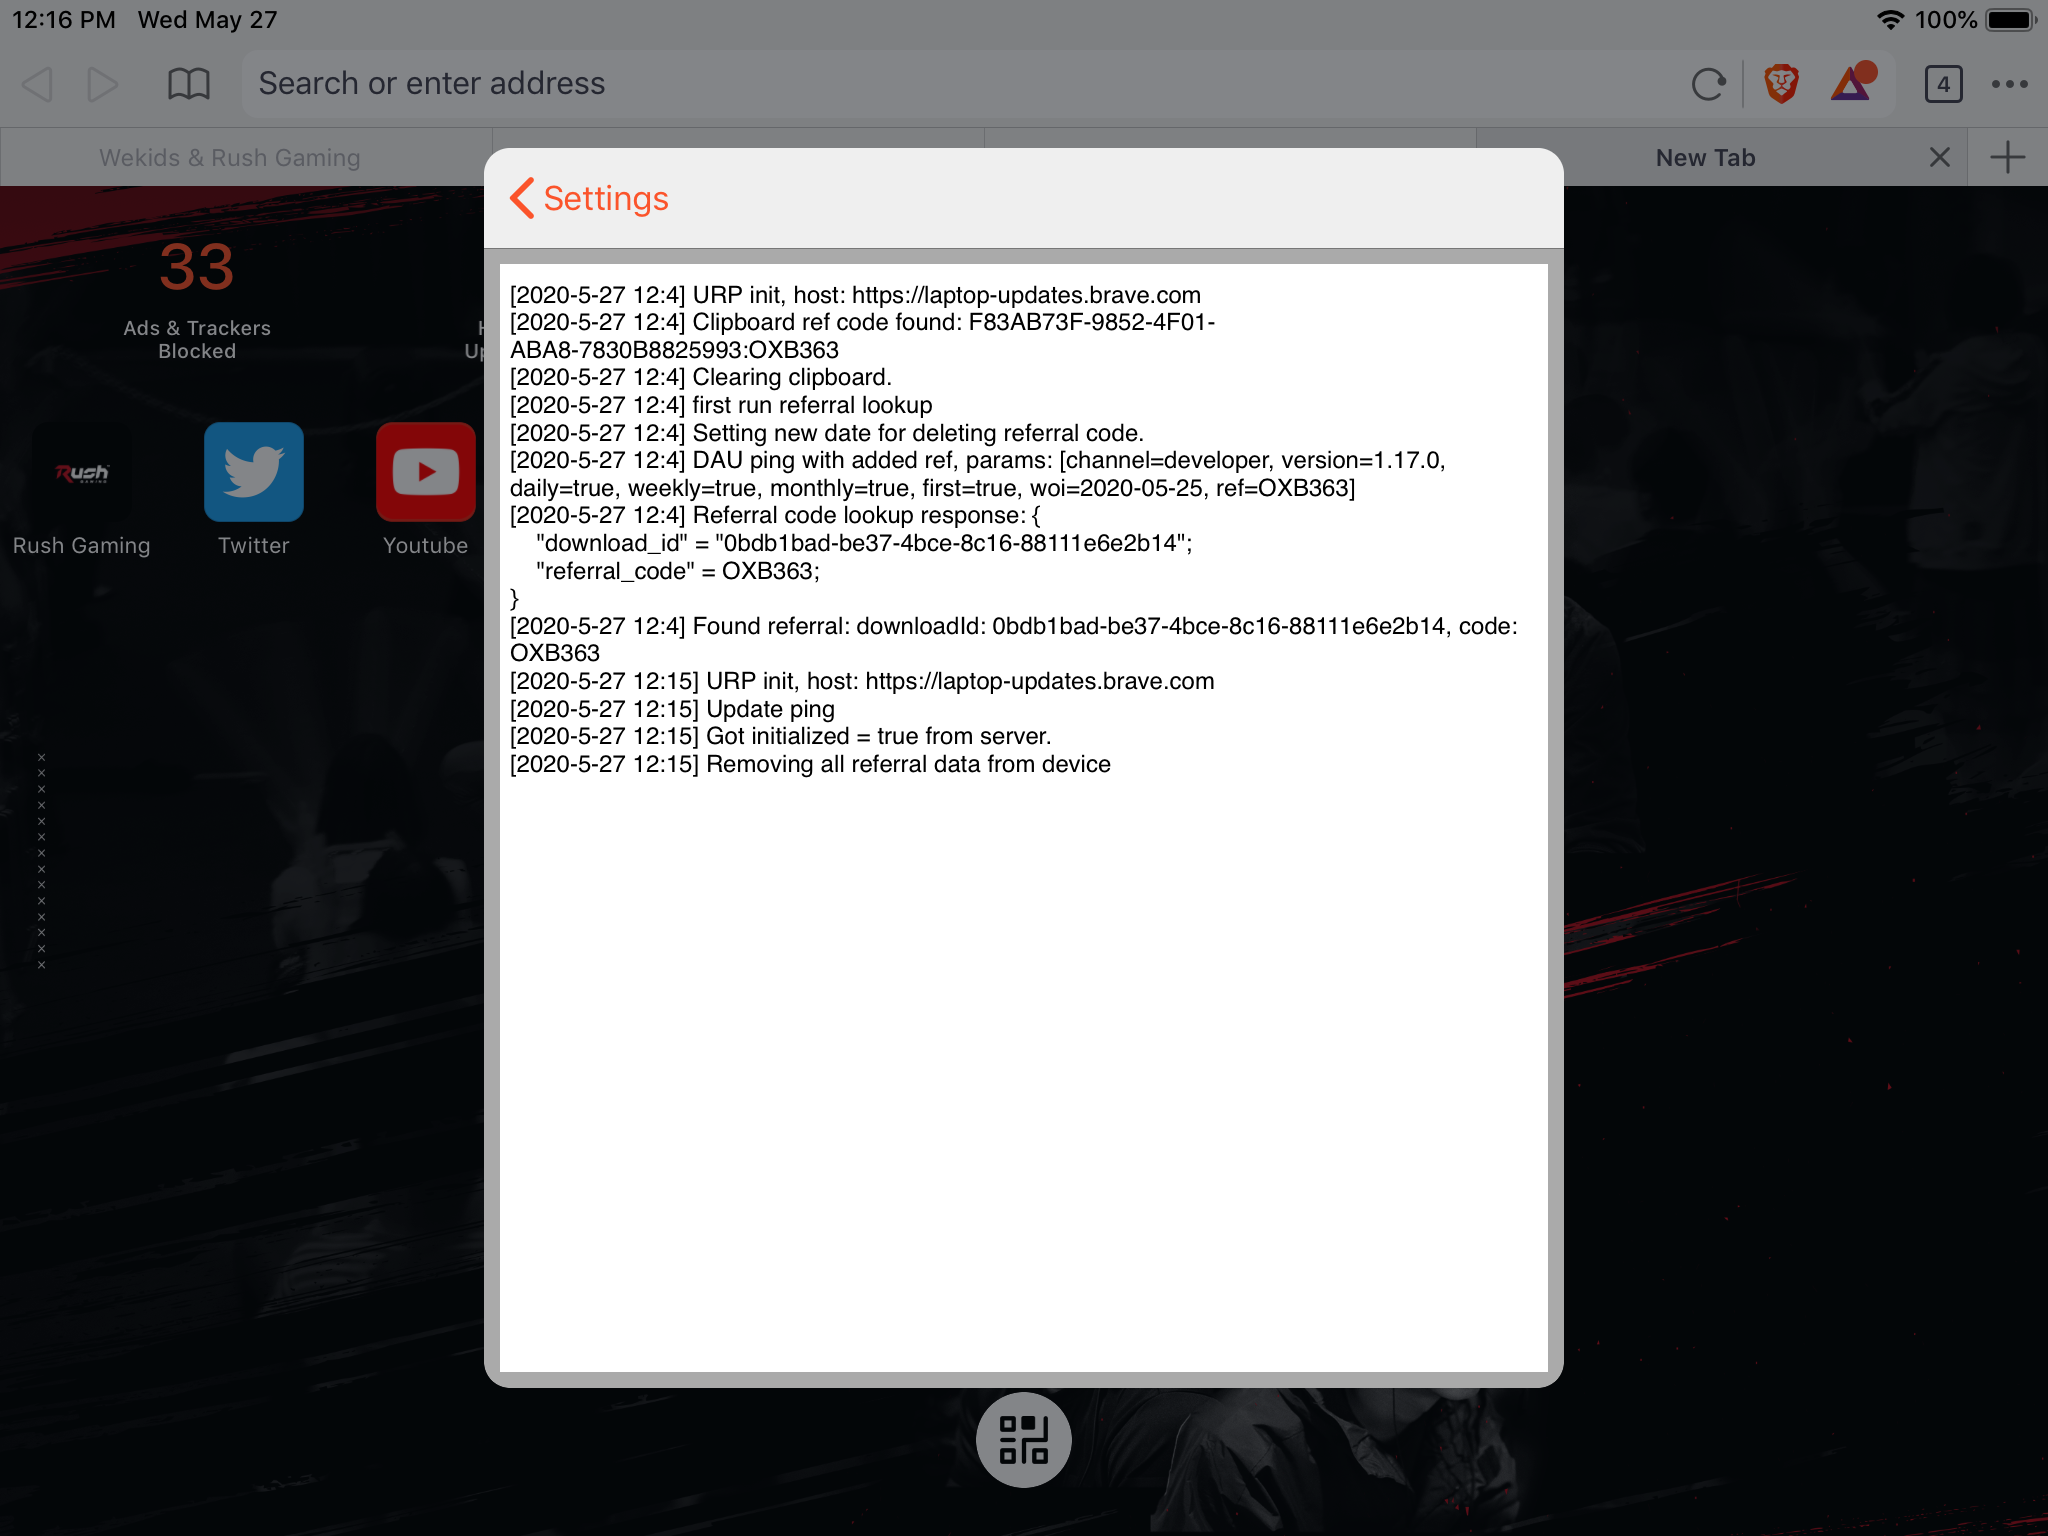2048x1536 pixels.
Task: Open the Twitter favorite shortcut
Action: click(254, 472)
